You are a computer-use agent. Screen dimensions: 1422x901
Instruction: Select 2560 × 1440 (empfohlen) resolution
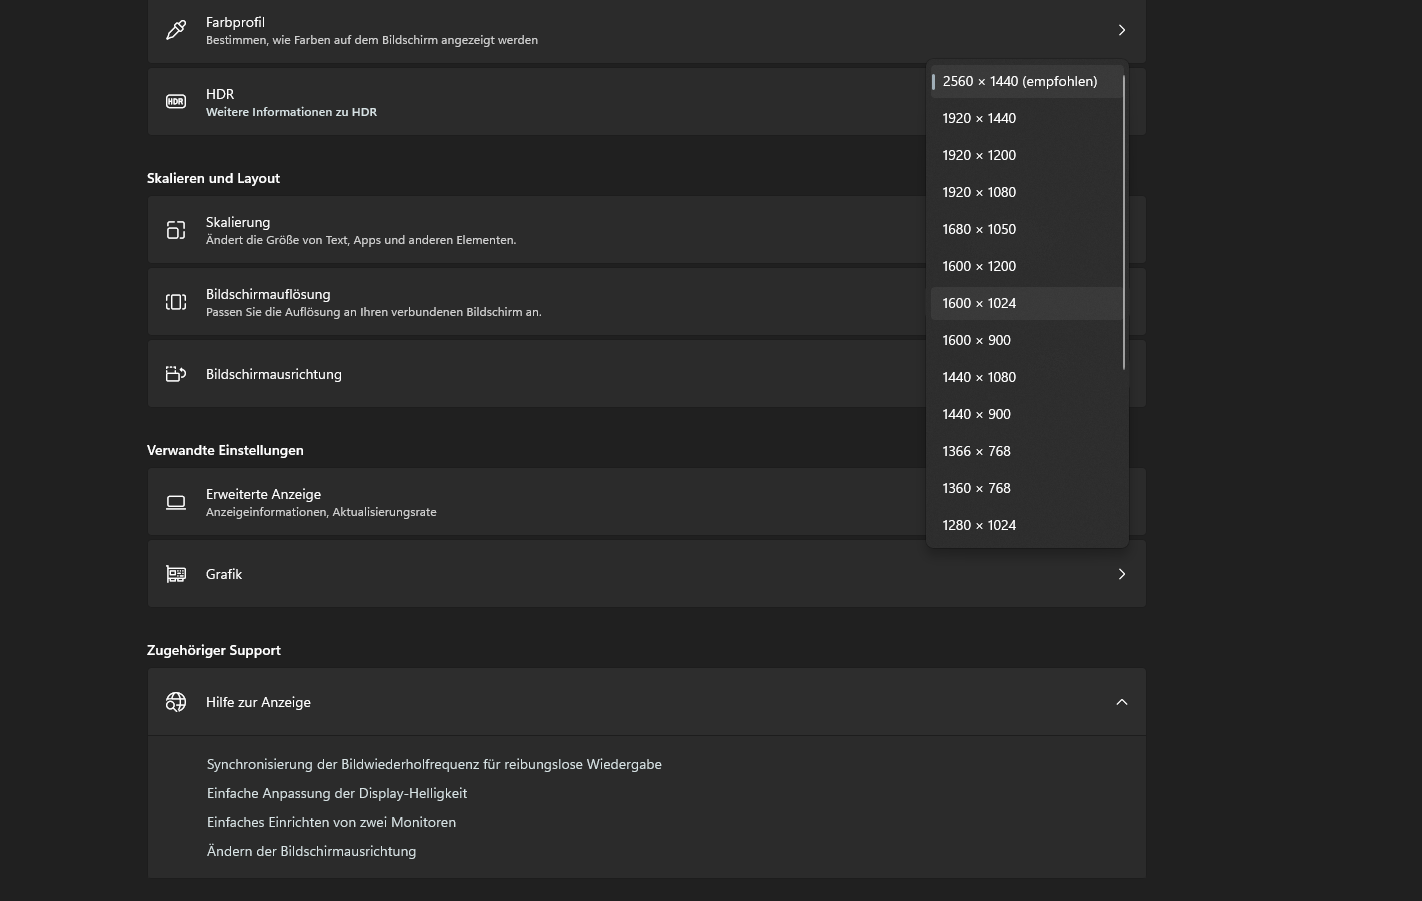point(1019,82)
